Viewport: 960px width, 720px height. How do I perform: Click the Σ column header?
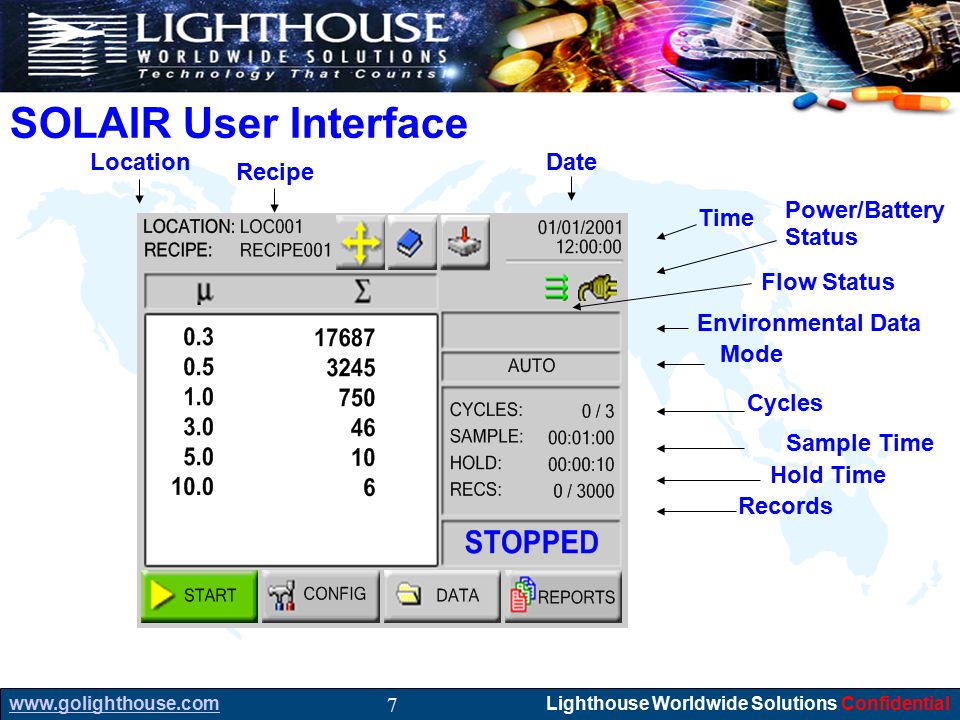point(362,291)
